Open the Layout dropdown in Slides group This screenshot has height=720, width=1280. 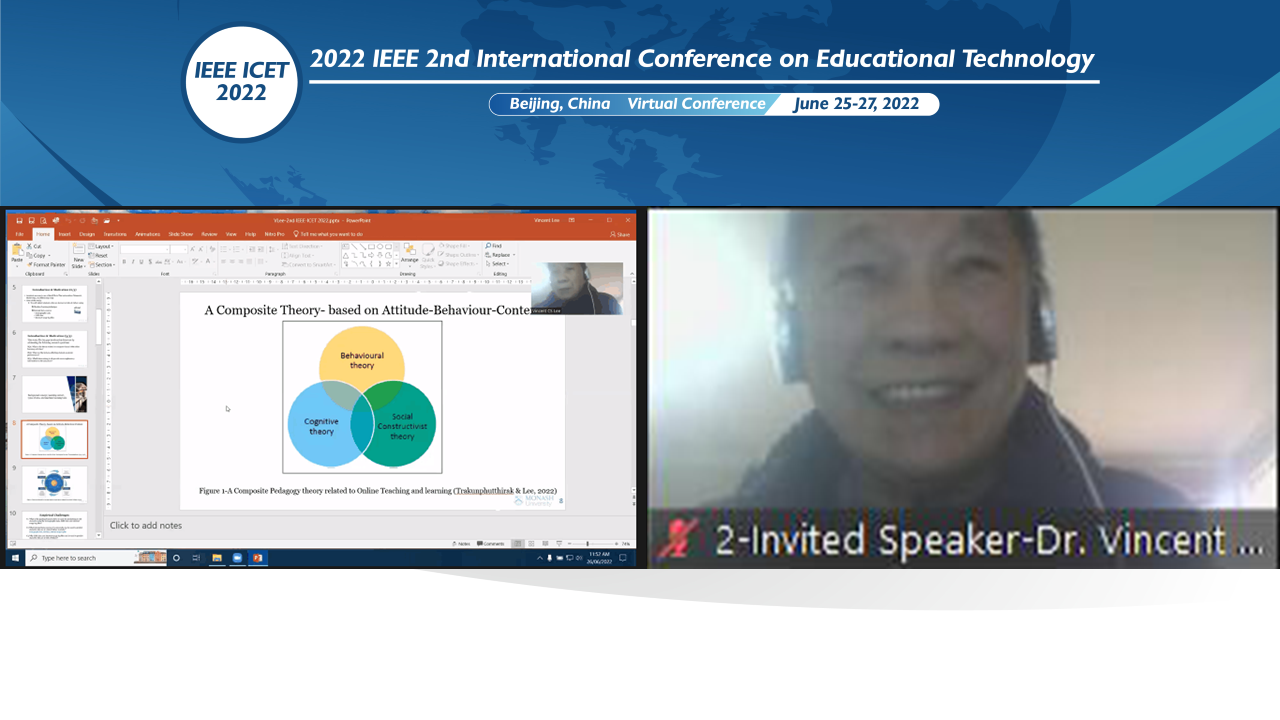click(103, 246)
